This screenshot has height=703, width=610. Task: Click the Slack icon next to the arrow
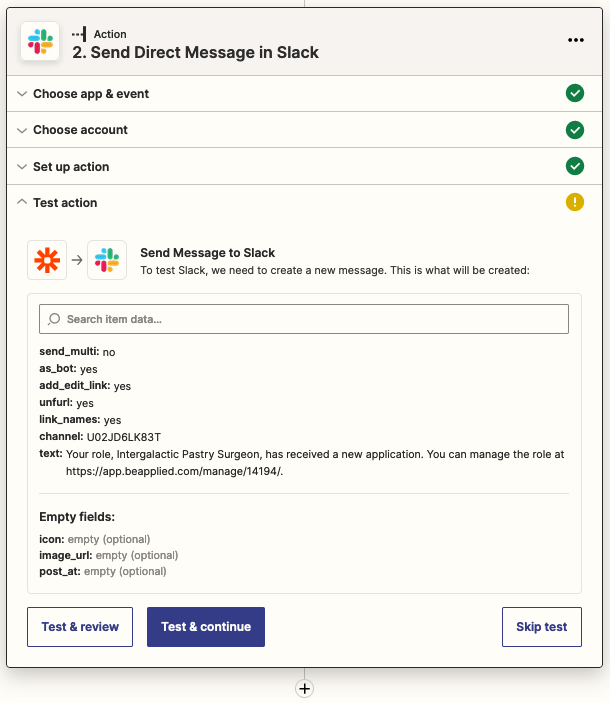[x=107, y=260]
